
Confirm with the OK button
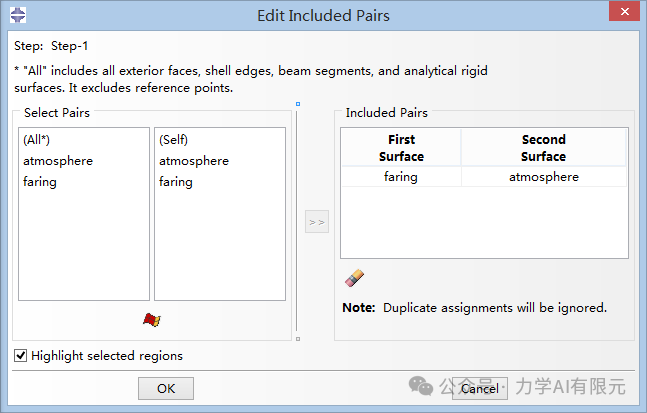click(166, 388)
